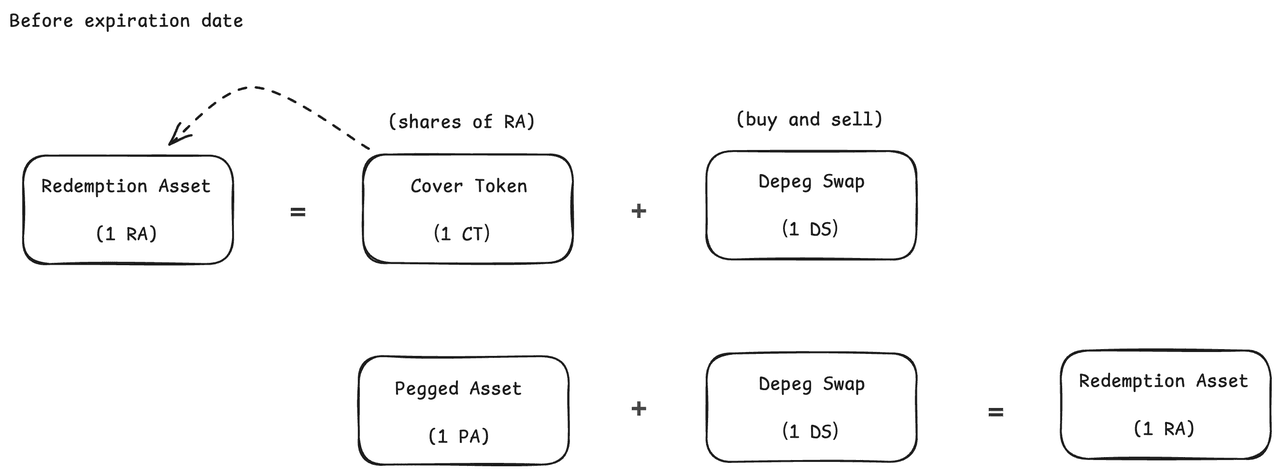Image resolution: width=1280 pixels, height=474 pixels.
Task: Click the equals sign in the top equation
Action: 298,212
